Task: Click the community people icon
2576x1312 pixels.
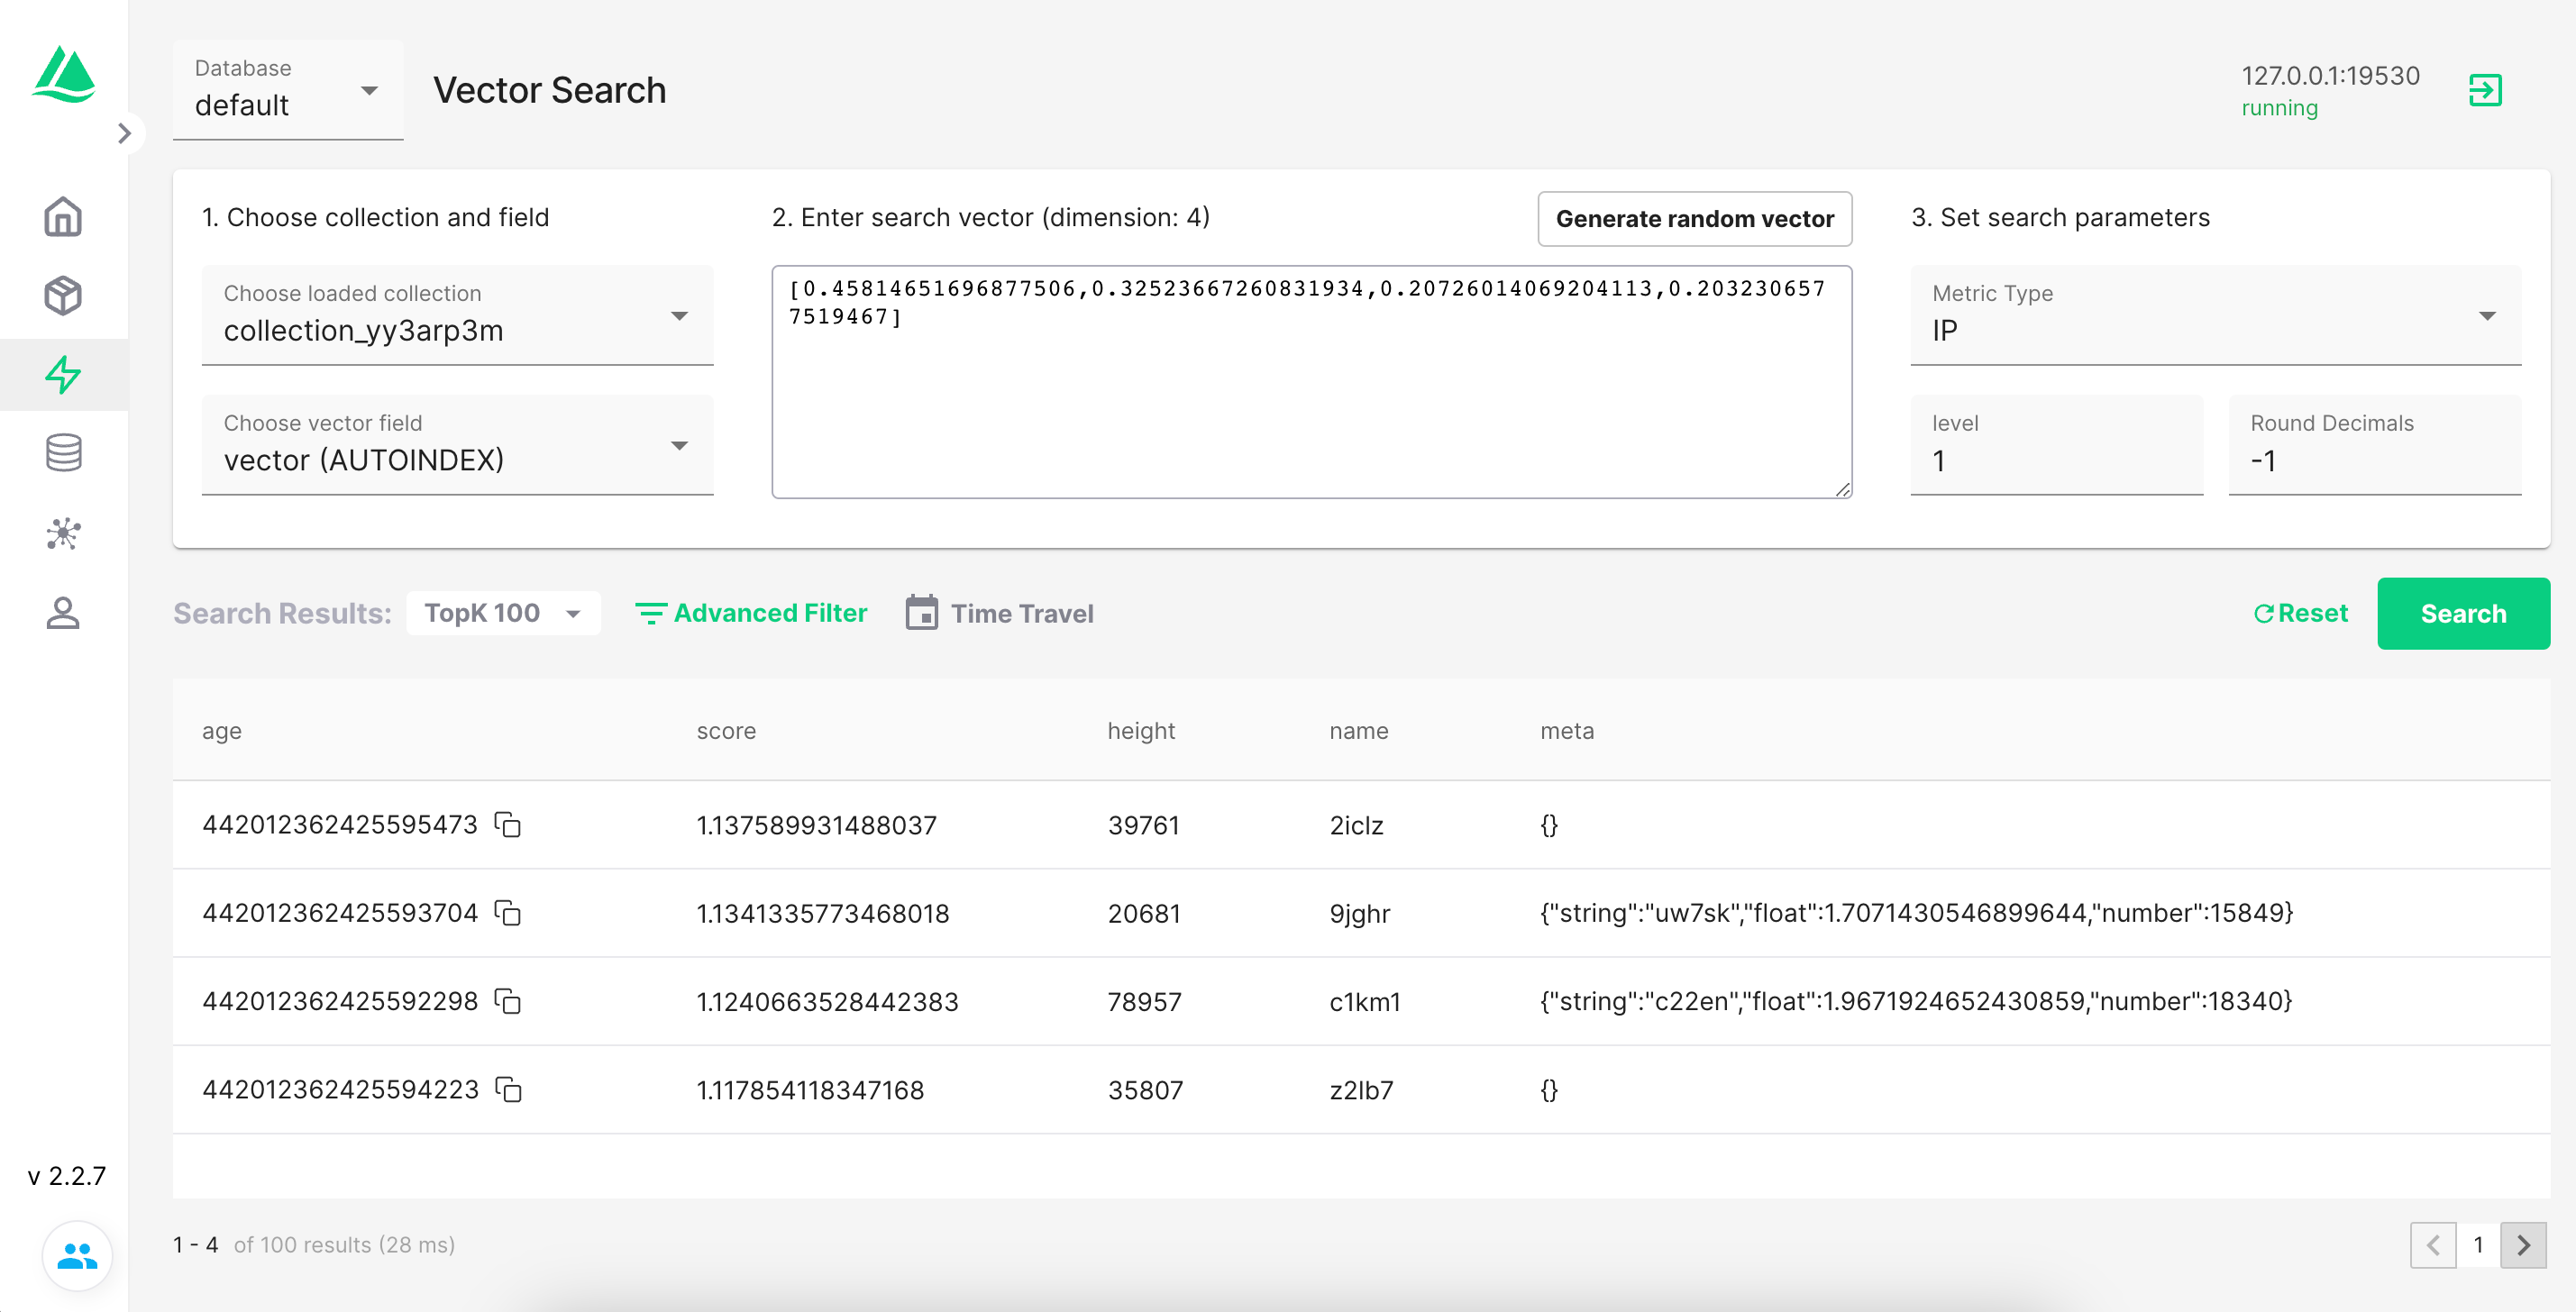Action: point(76,1255)
